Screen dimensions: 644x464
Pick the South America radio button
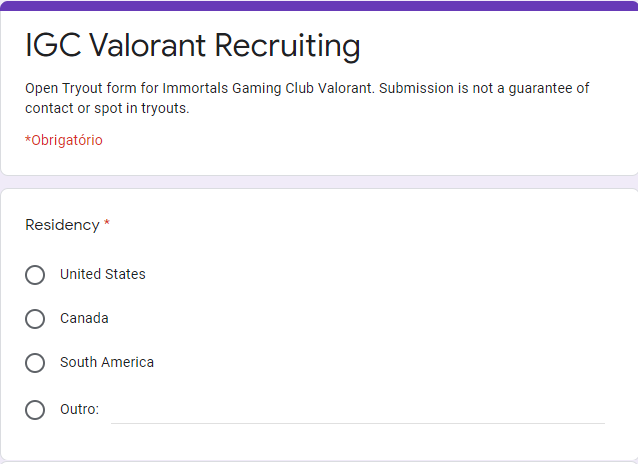(35, 363)
